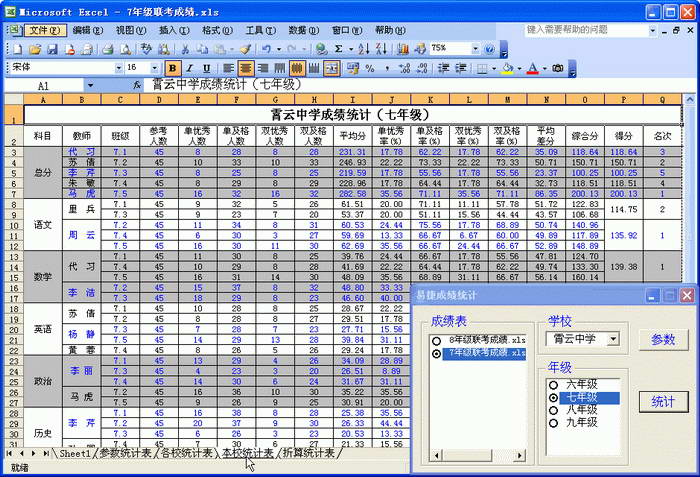
Task: Switch to the 折算统计表 sheet tab
Action: (308, 453)
